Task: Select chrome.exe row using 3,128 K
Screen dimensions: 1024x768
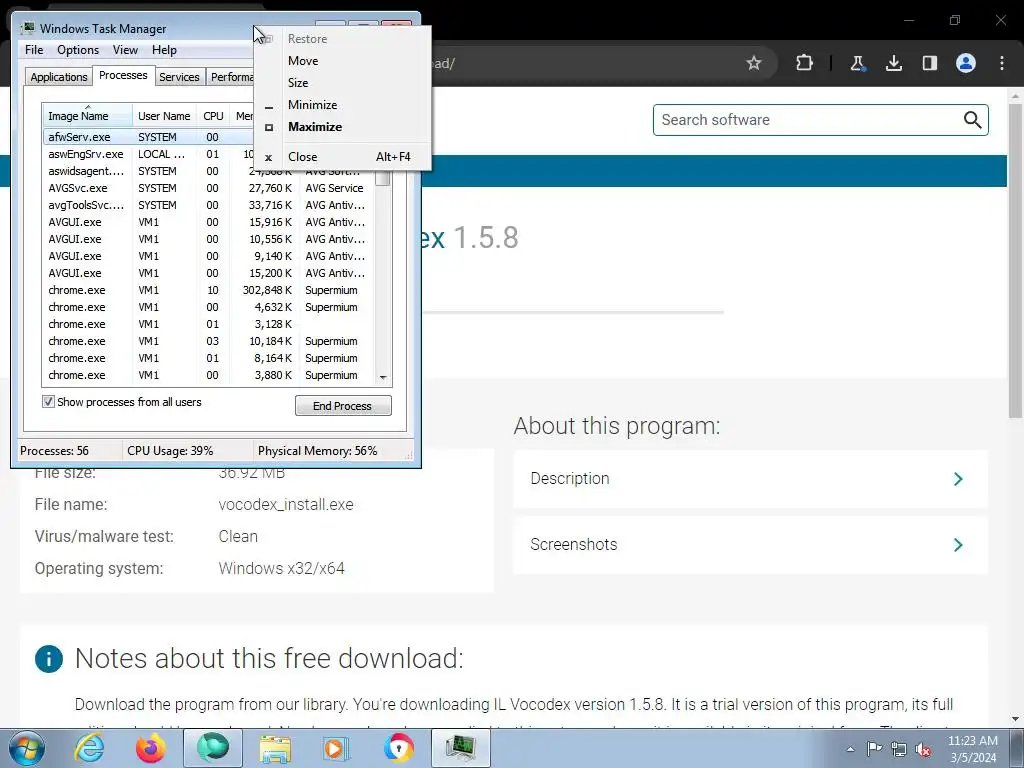Action: [209, 324]
